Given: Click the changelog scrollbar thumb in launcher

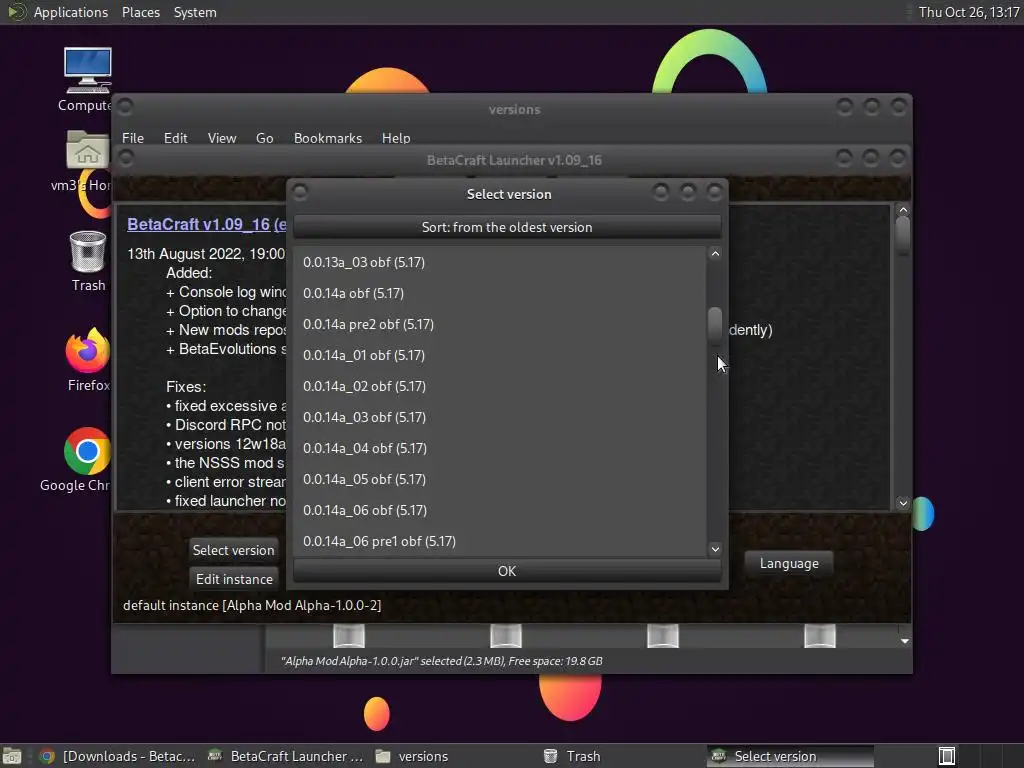Looking at the screenshot, I should pyautogui.click(x=903, y=236).
